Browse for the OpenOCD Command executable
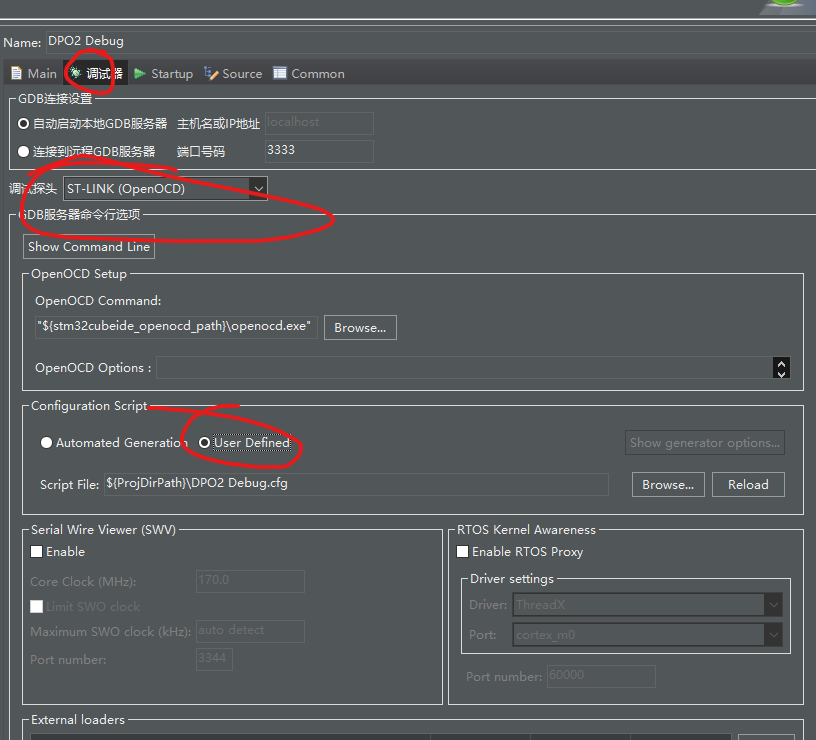This screenshot has width=816, height=740. [x=360, y=327]
